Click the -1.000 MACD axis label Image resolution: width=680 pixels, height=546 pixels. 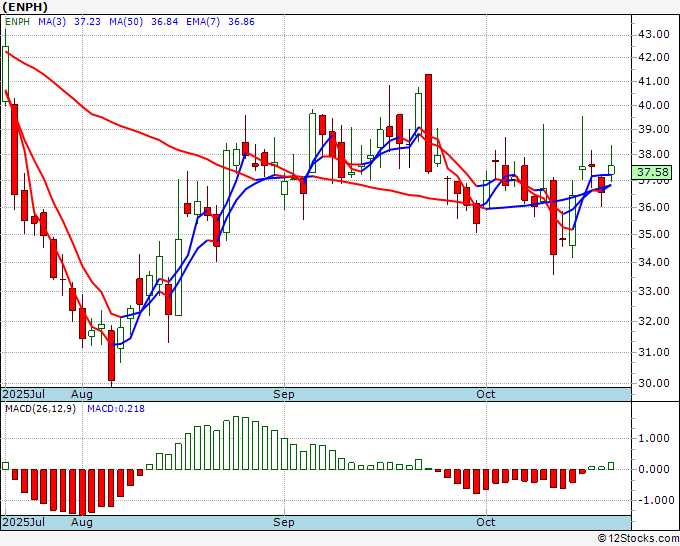(654, 500)
